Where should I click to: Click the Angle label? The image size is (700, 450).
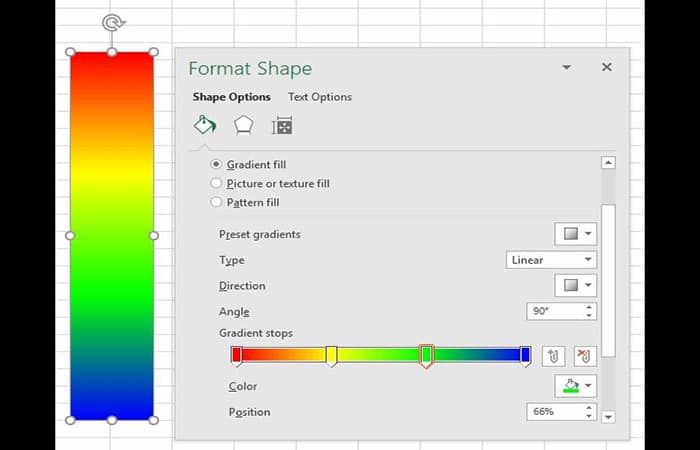(234, 312)
